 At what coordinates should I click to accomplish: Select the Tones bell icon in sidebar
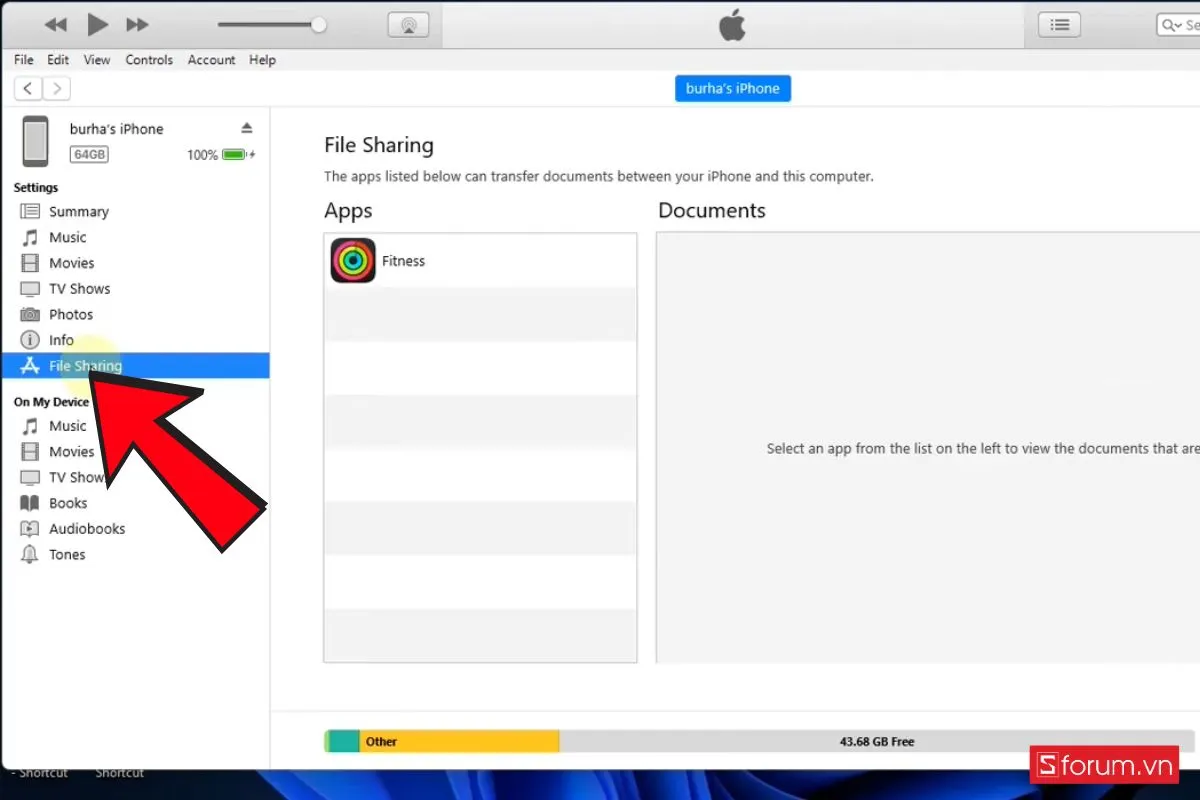[x=31, y=554]
